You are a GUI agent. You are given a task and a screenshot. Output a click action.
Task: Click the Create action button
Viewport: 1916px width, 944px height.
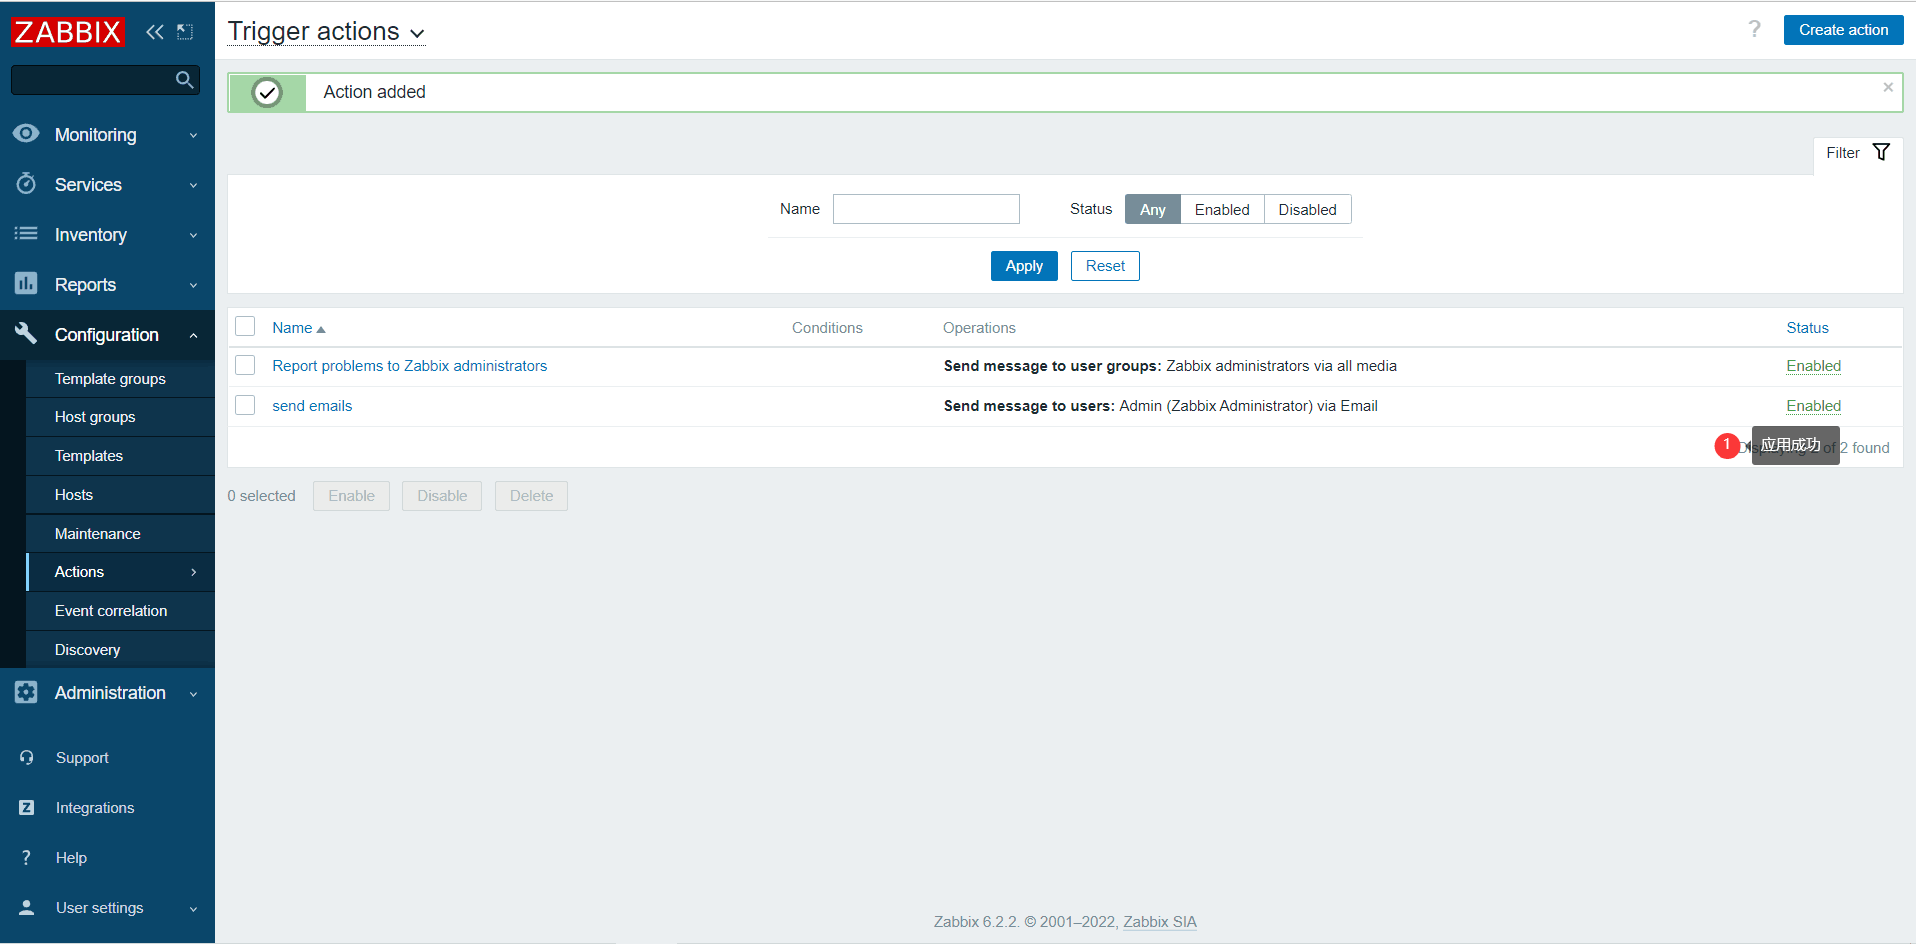pos(1843,30)
